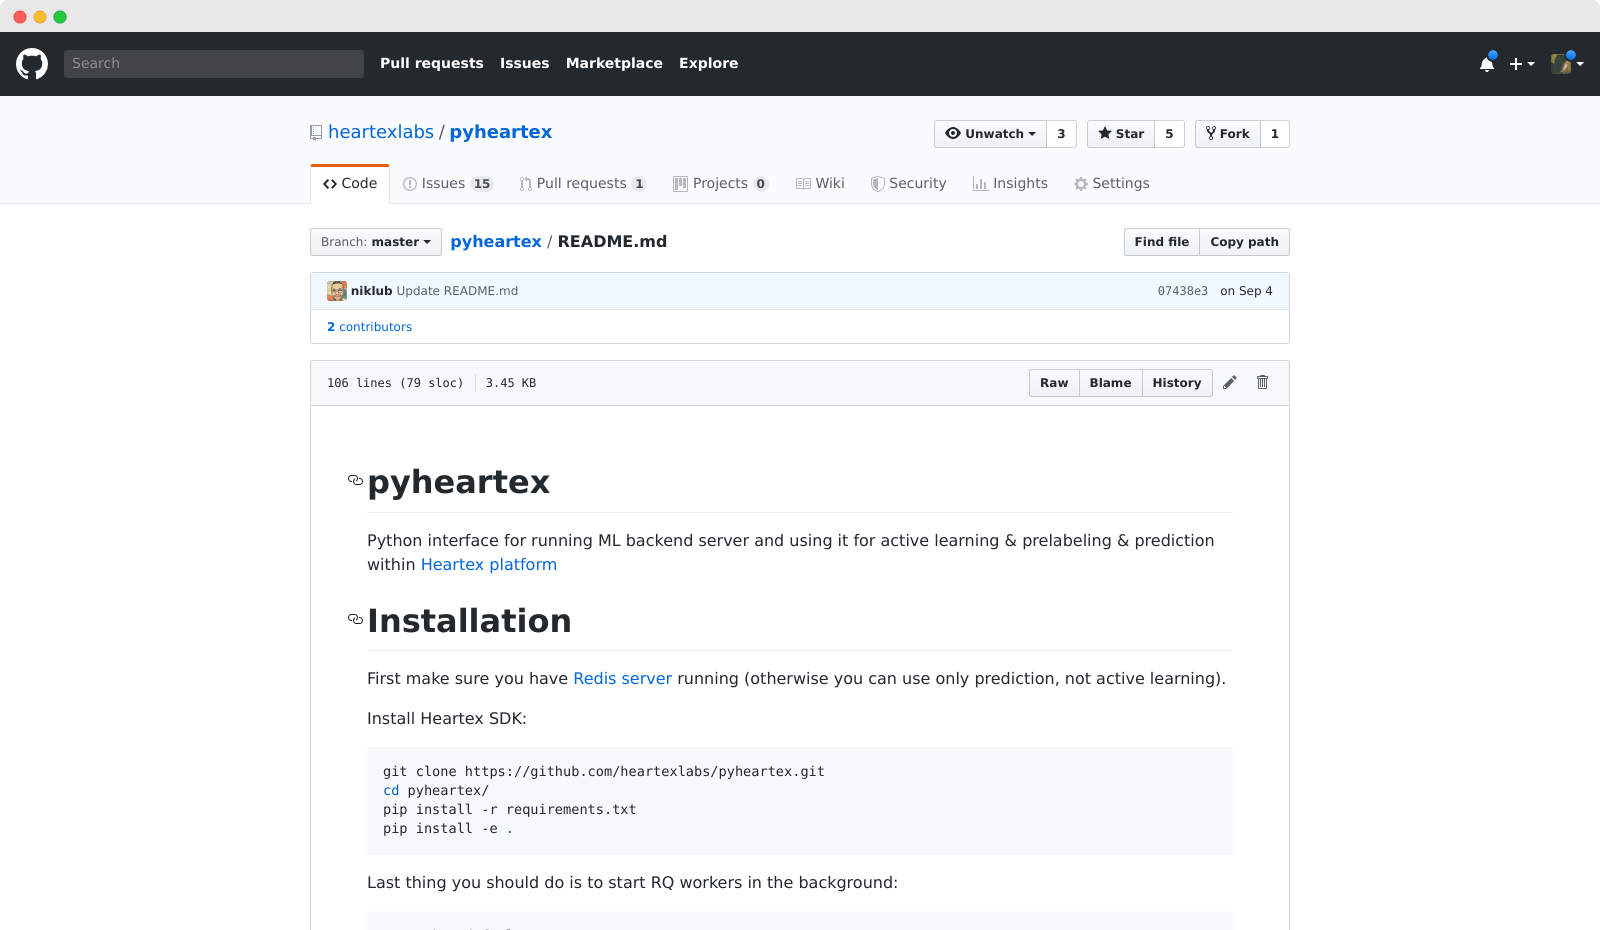Viewport: 1600px width, 930px height.
Task: Click the anchor link icon beside Installation heading
Action: [x=355, y=619]
